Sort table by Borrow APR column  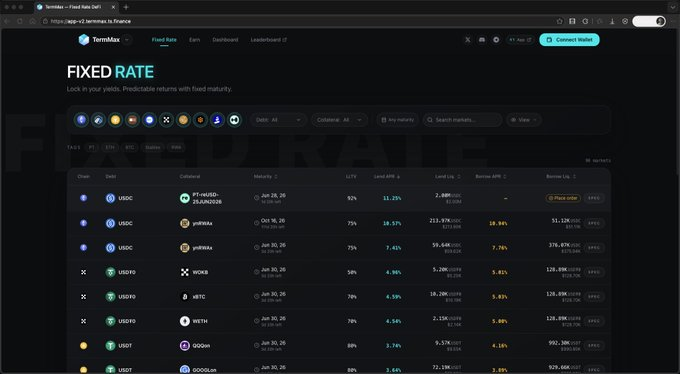click(491, 177)
